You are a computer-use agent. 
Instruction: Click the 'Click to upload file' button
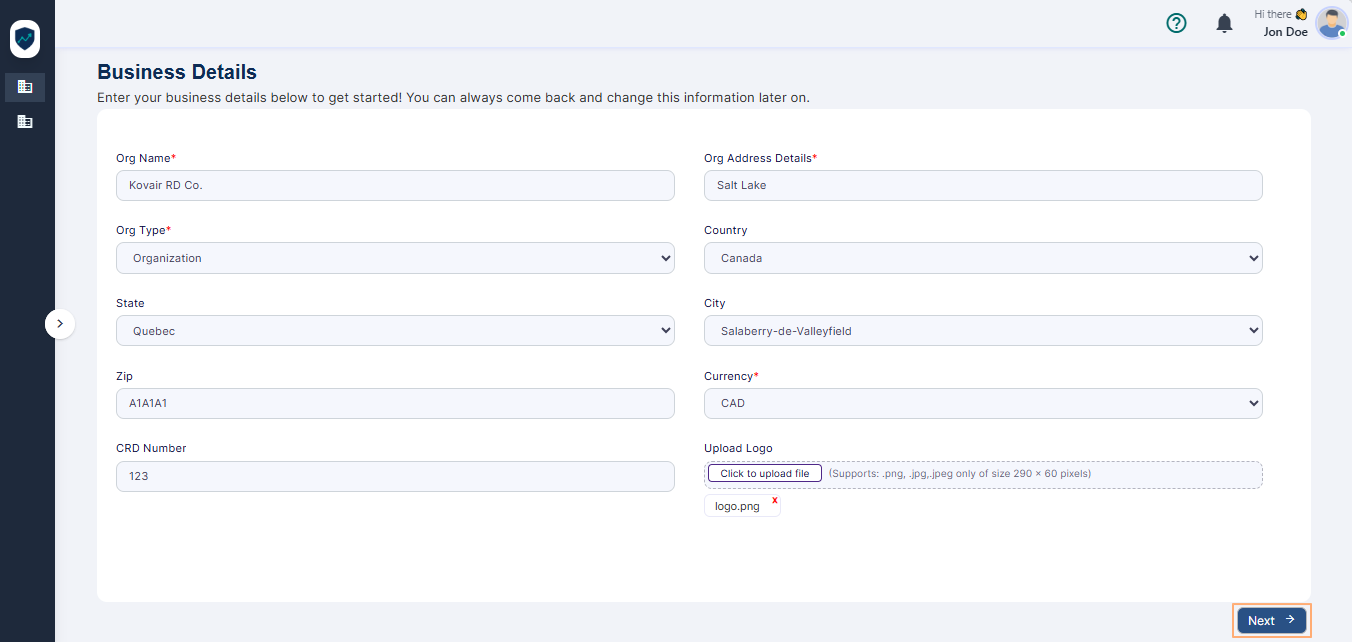pos(765,473)
